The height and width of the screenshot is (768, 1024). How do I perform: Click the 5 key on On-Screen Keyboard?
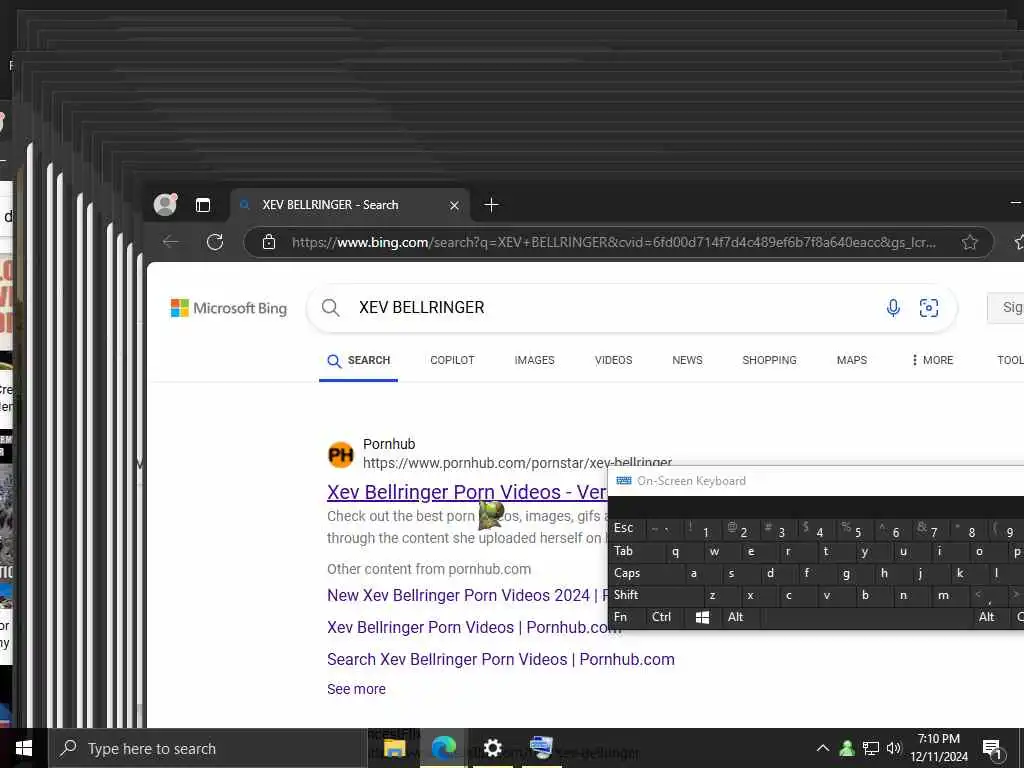(854, 530)
